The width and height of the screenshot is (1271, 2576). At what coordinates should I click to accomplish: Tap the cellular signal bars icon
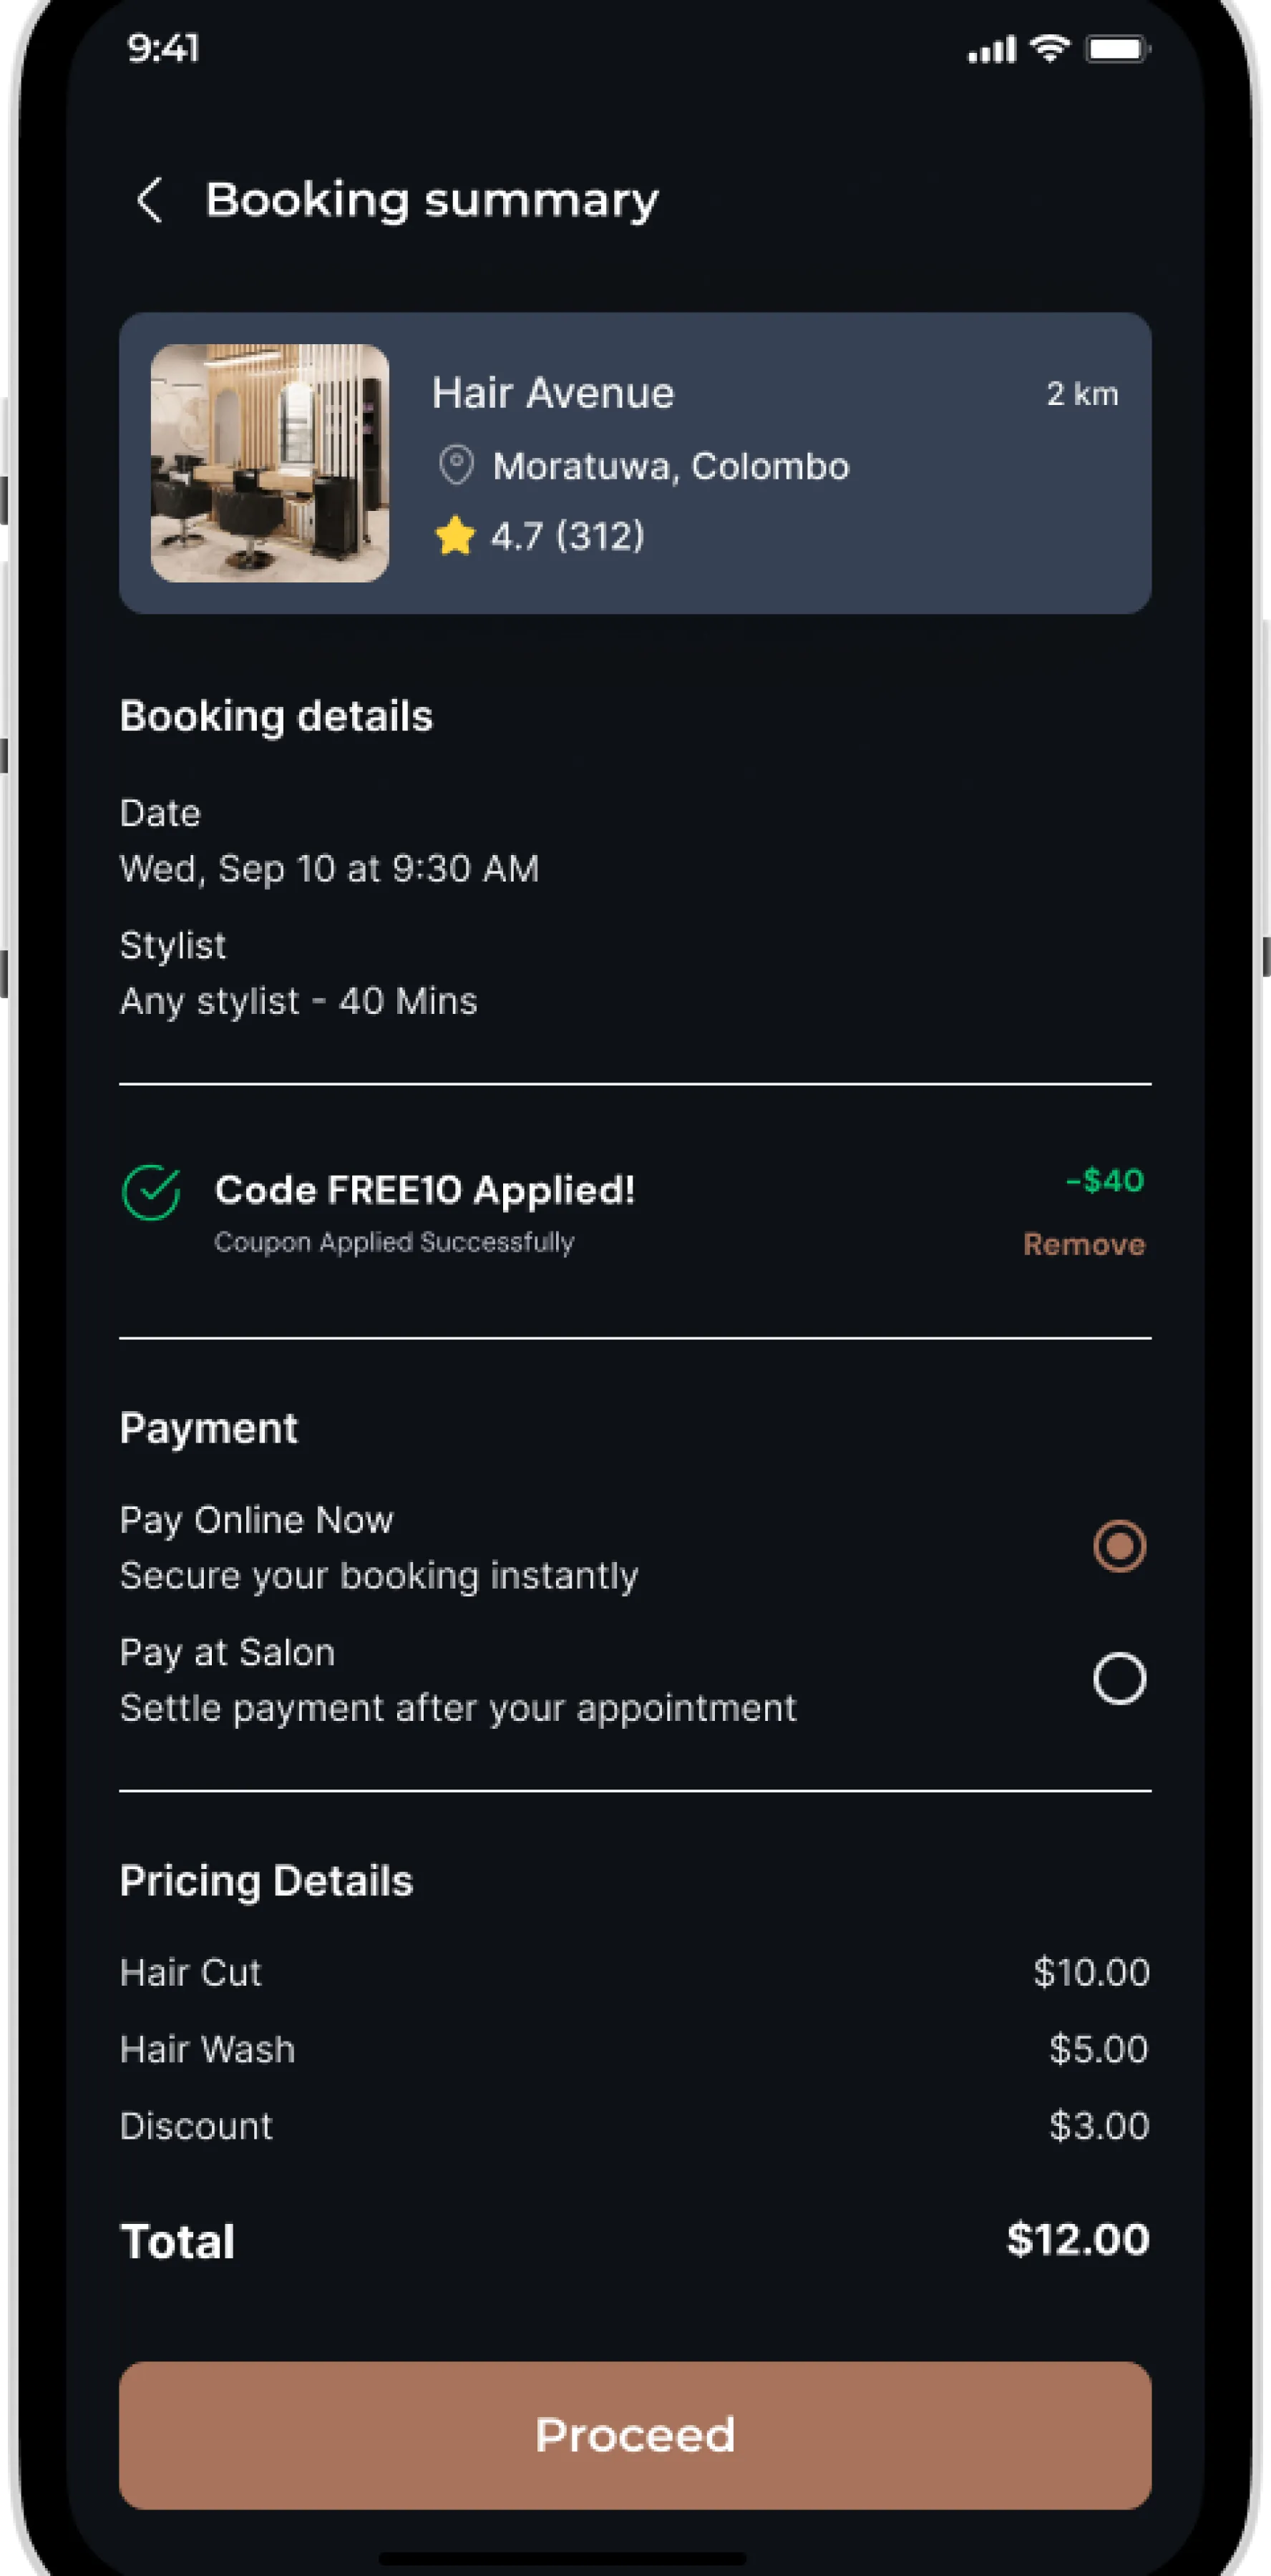[991, 49]
